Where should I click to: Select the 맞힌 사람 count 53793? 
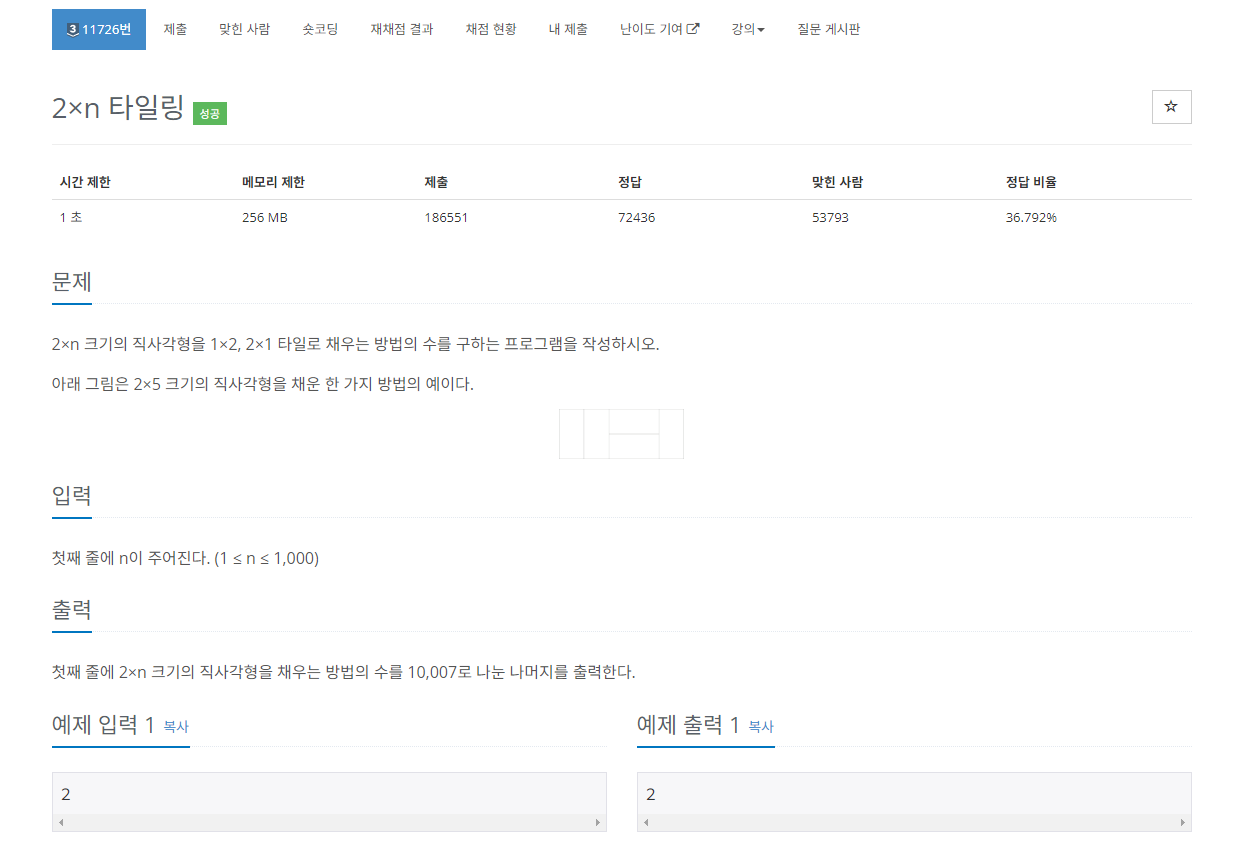click(830, 217)
